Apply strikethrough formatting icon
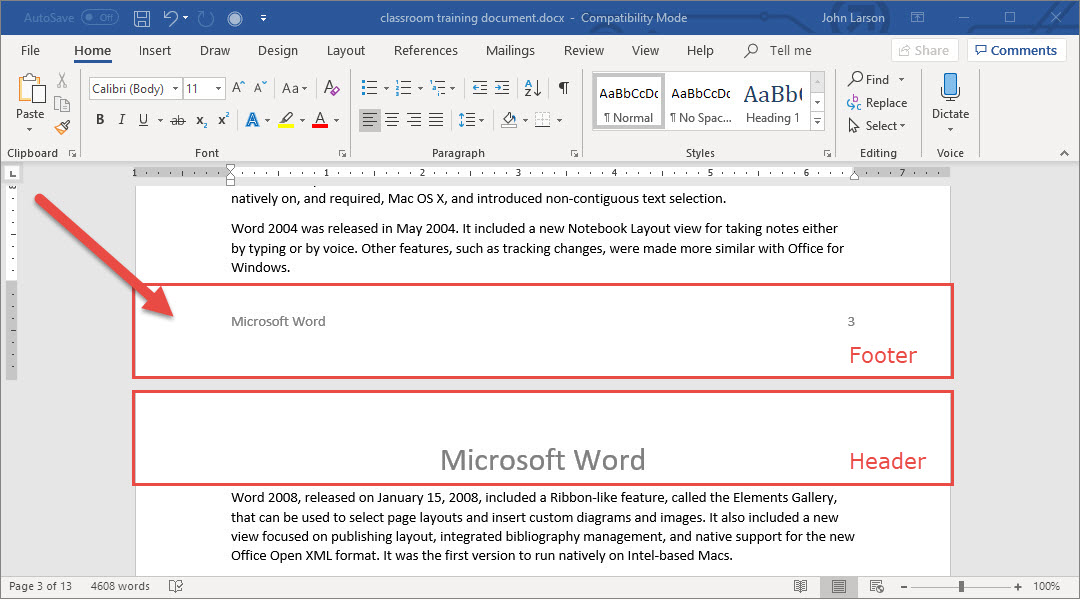Image resolution: width=1080 pixels, height=600 pixels. coord(178,120)
